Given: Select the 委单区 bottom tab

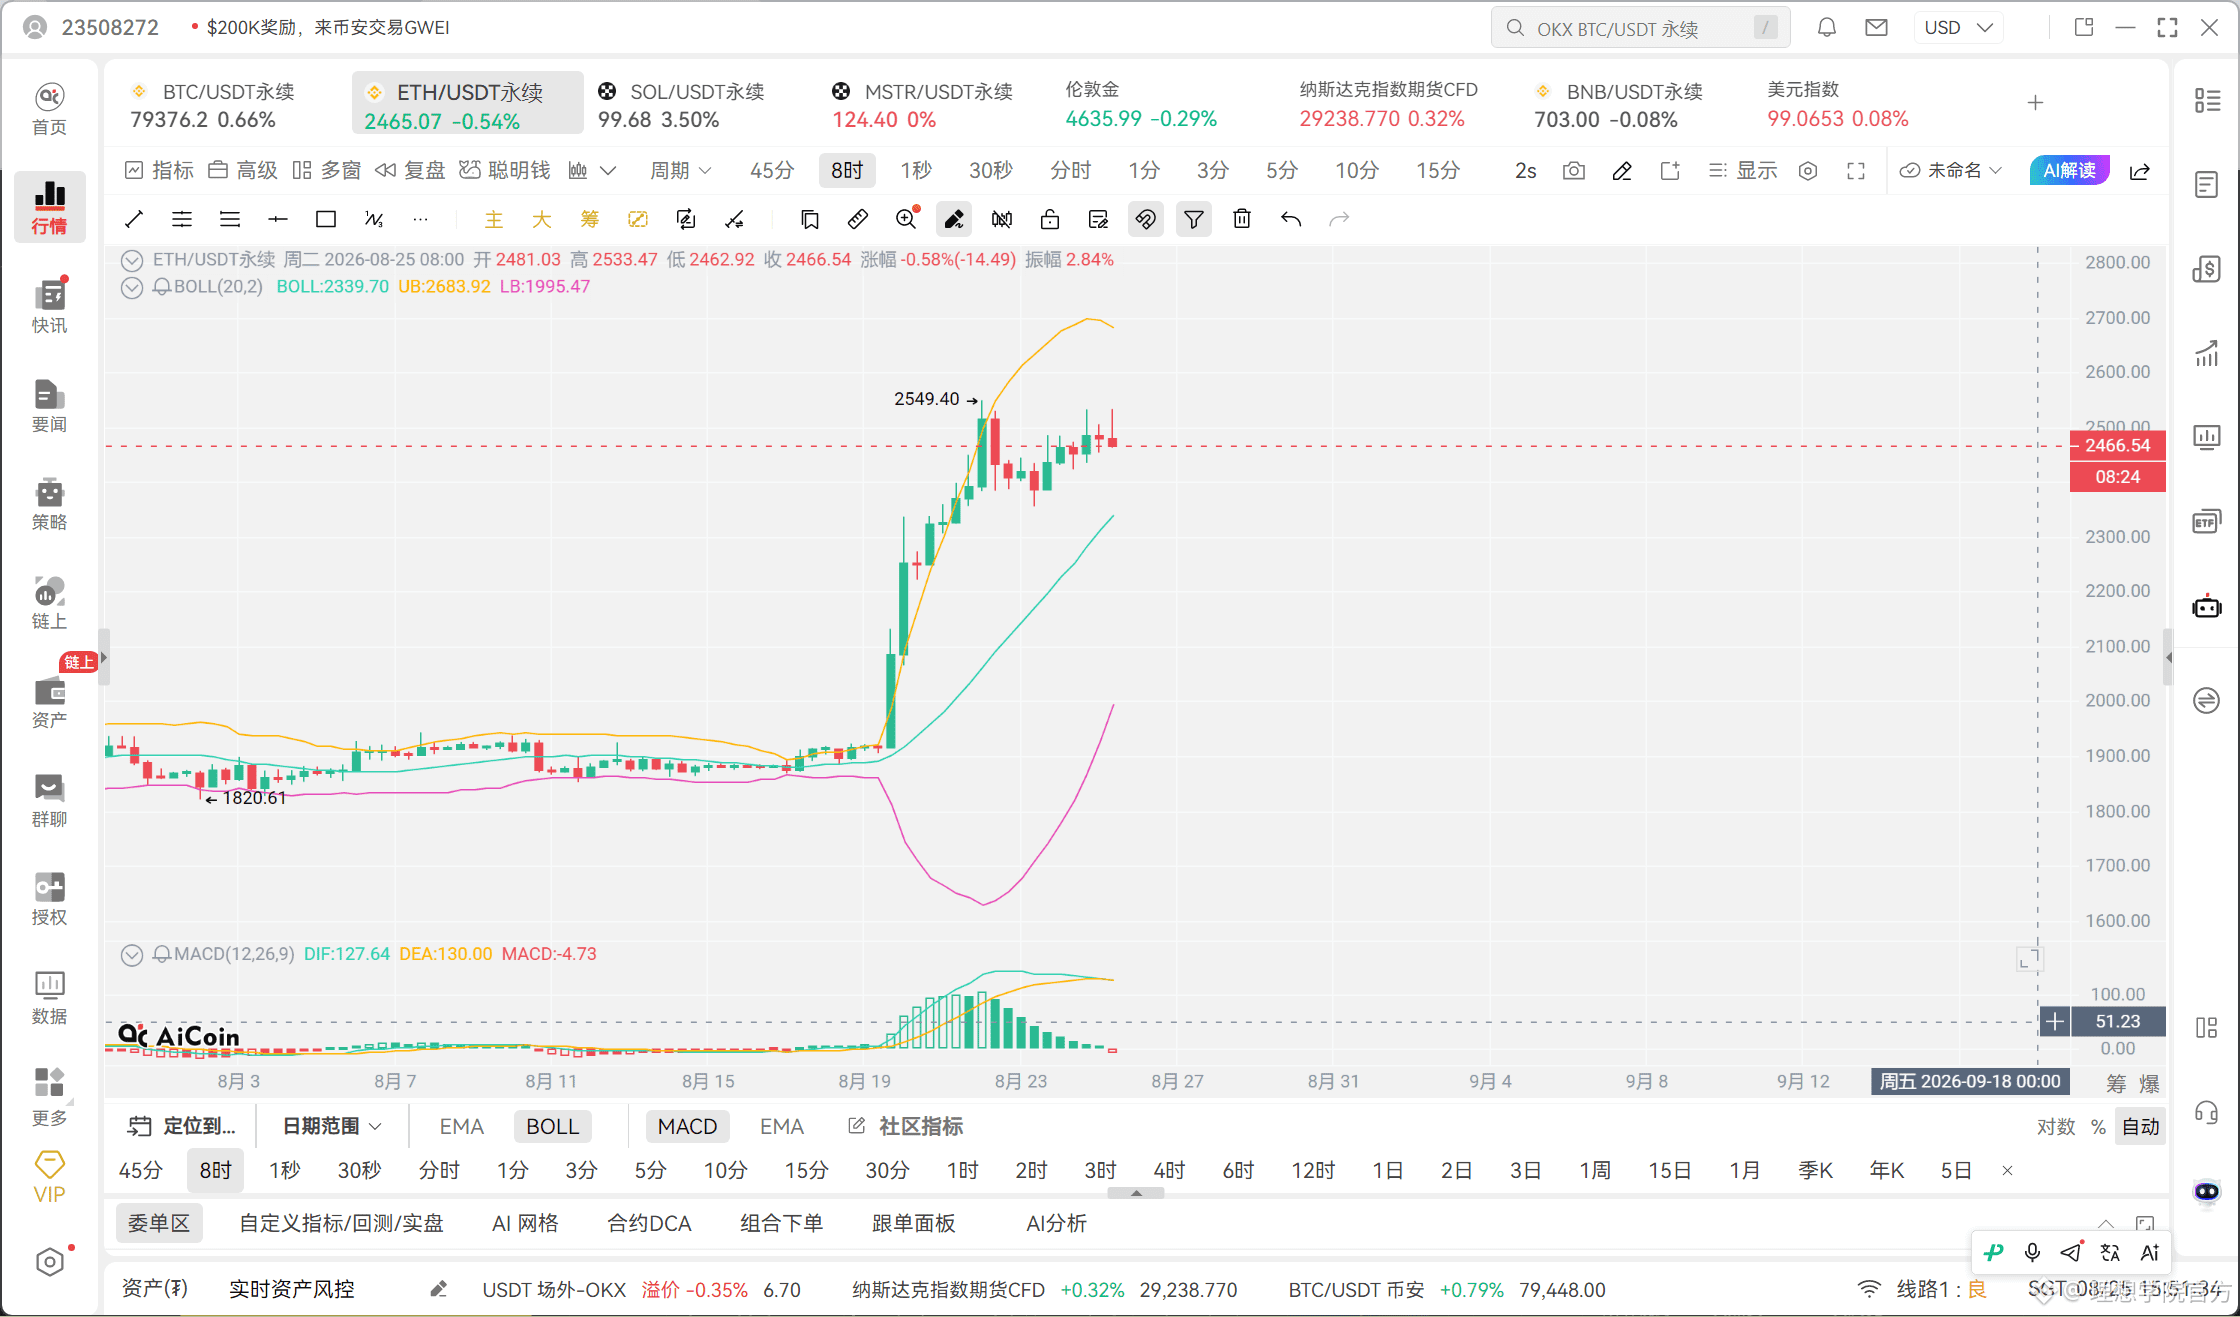Looking at the screenshot, I should pos(159,1224).
